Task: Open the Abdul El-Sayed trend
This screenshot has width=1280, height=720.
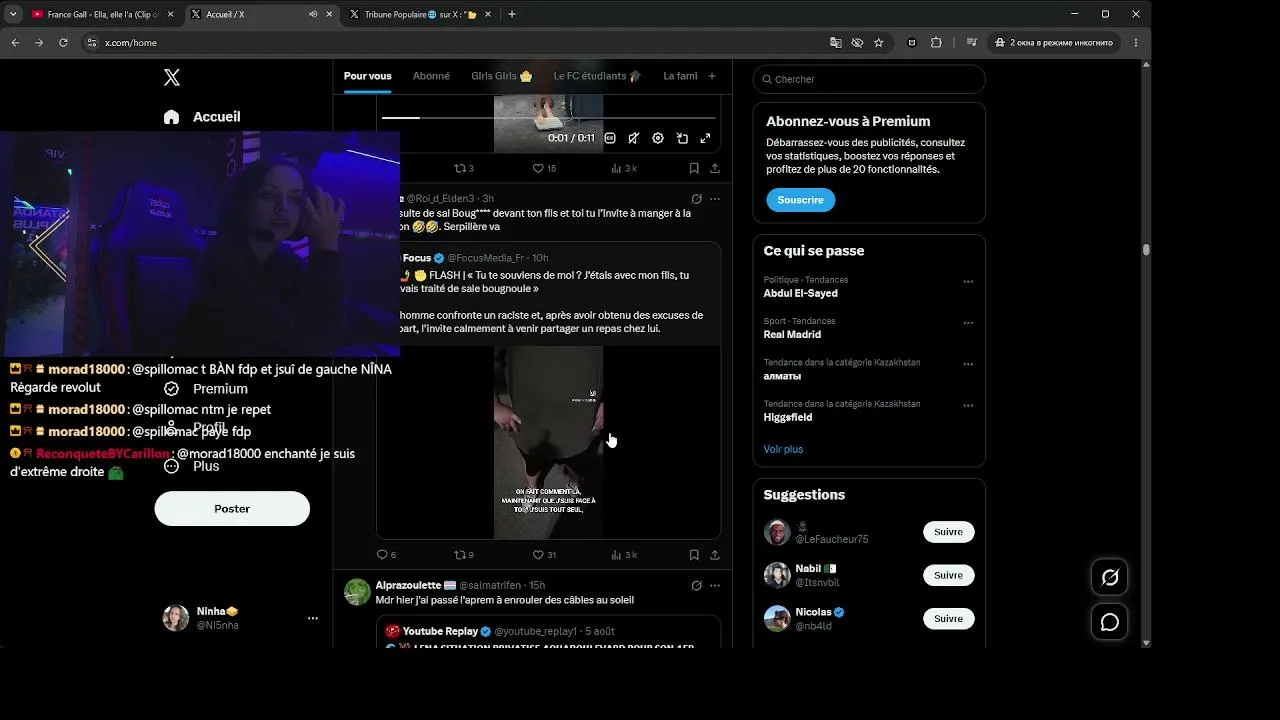Action: coord(801,294)
